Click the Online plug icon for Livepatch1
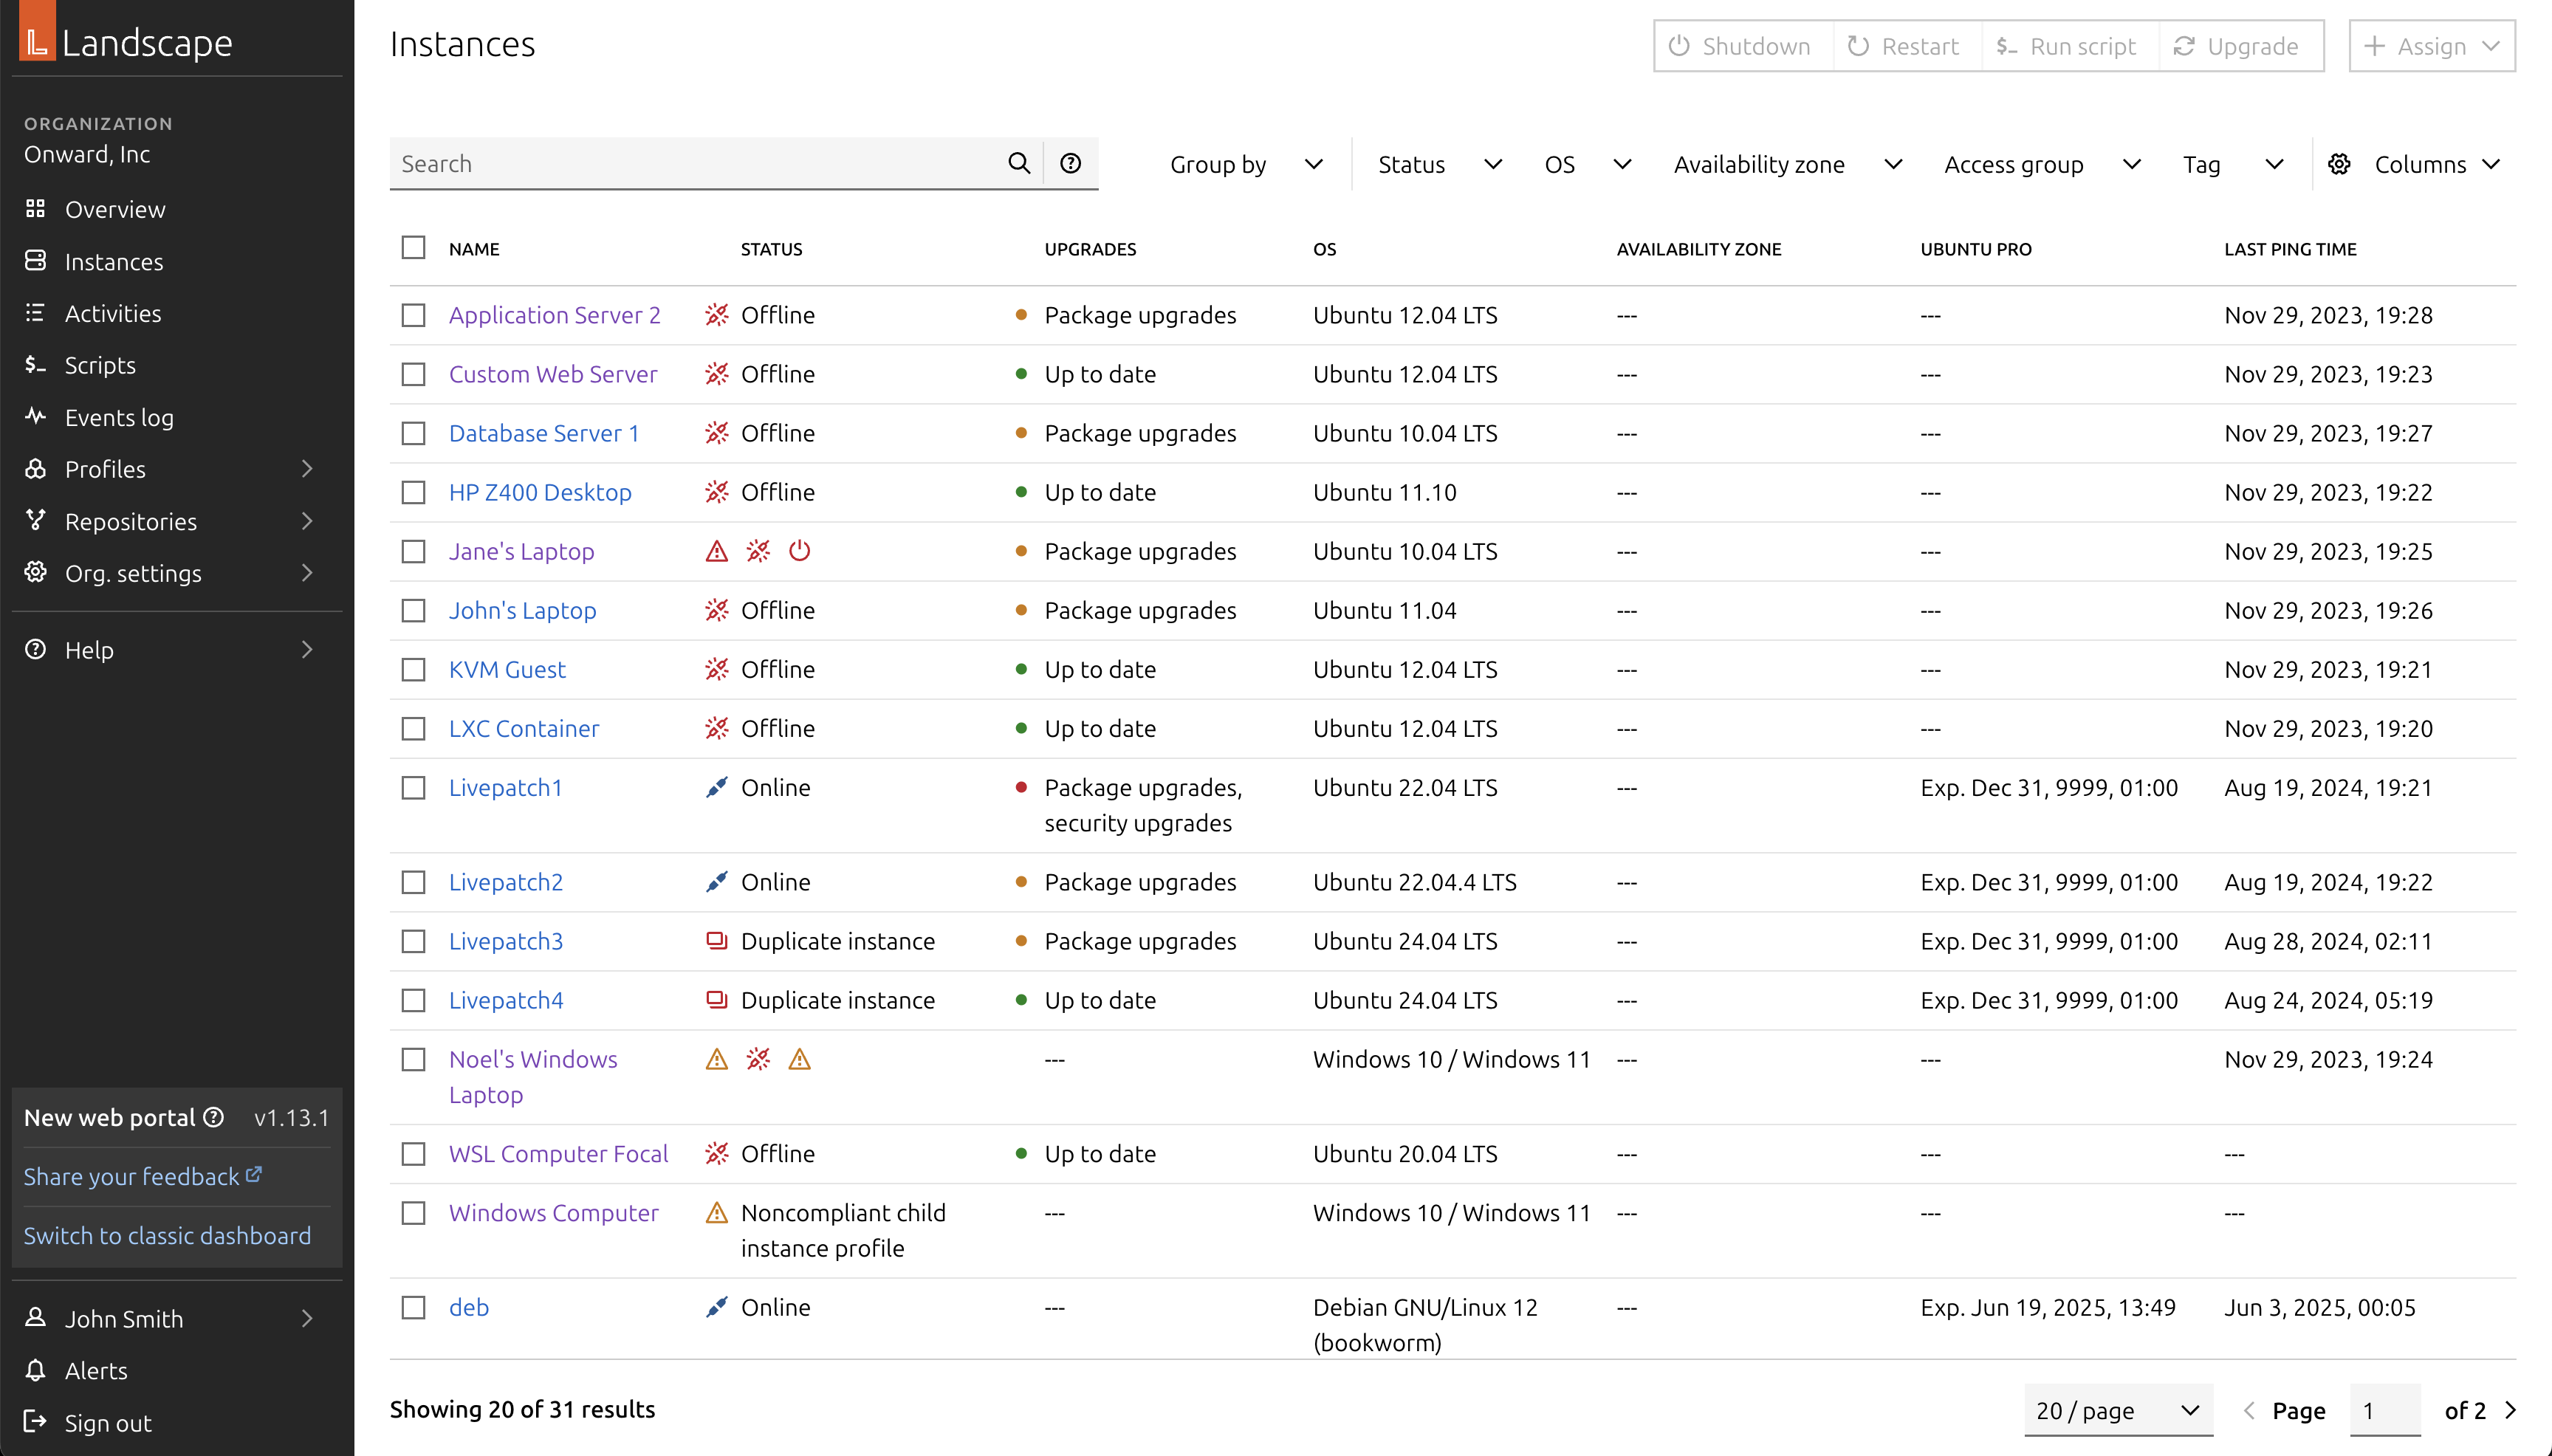This screenshot has width=2552, height=1456. pos(717,788)
